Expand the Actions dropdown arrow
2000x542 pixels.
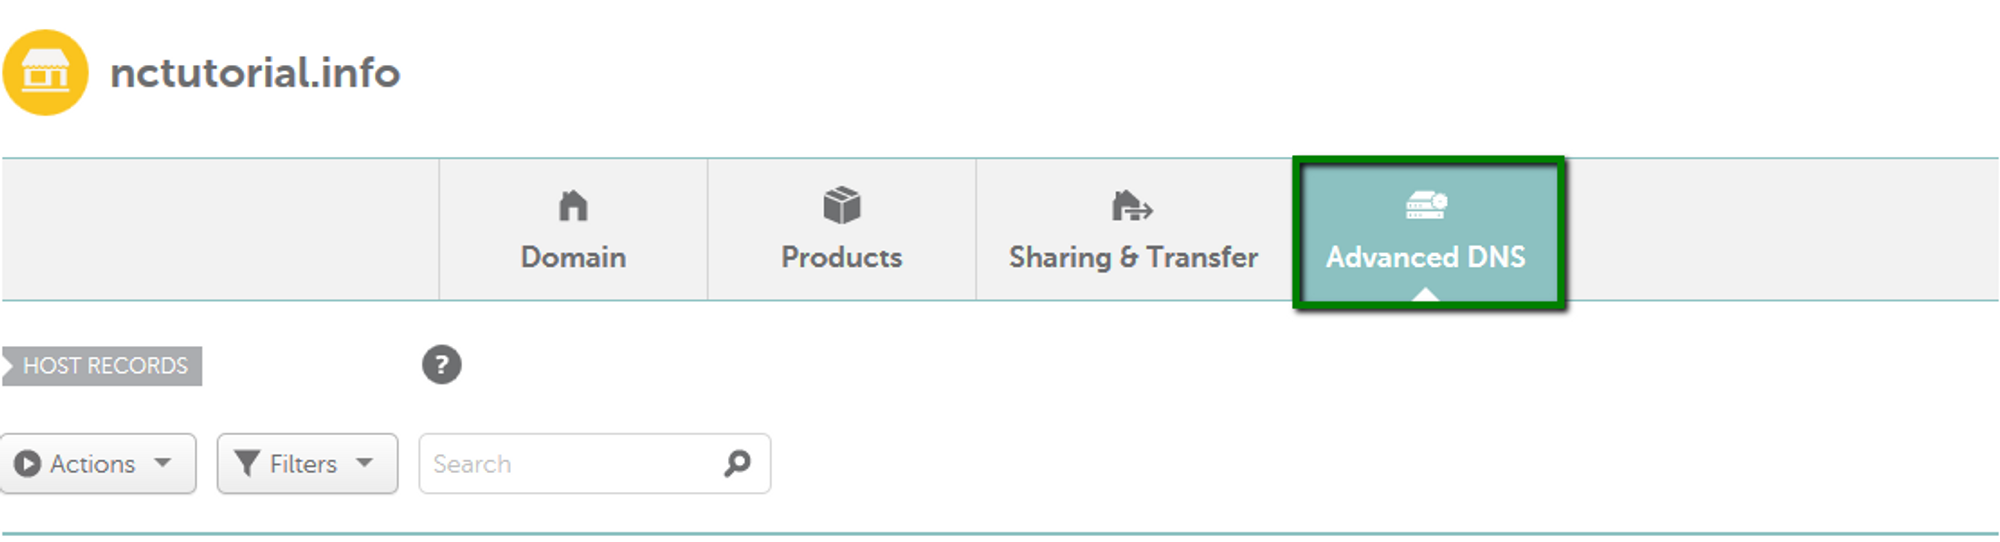163,463
